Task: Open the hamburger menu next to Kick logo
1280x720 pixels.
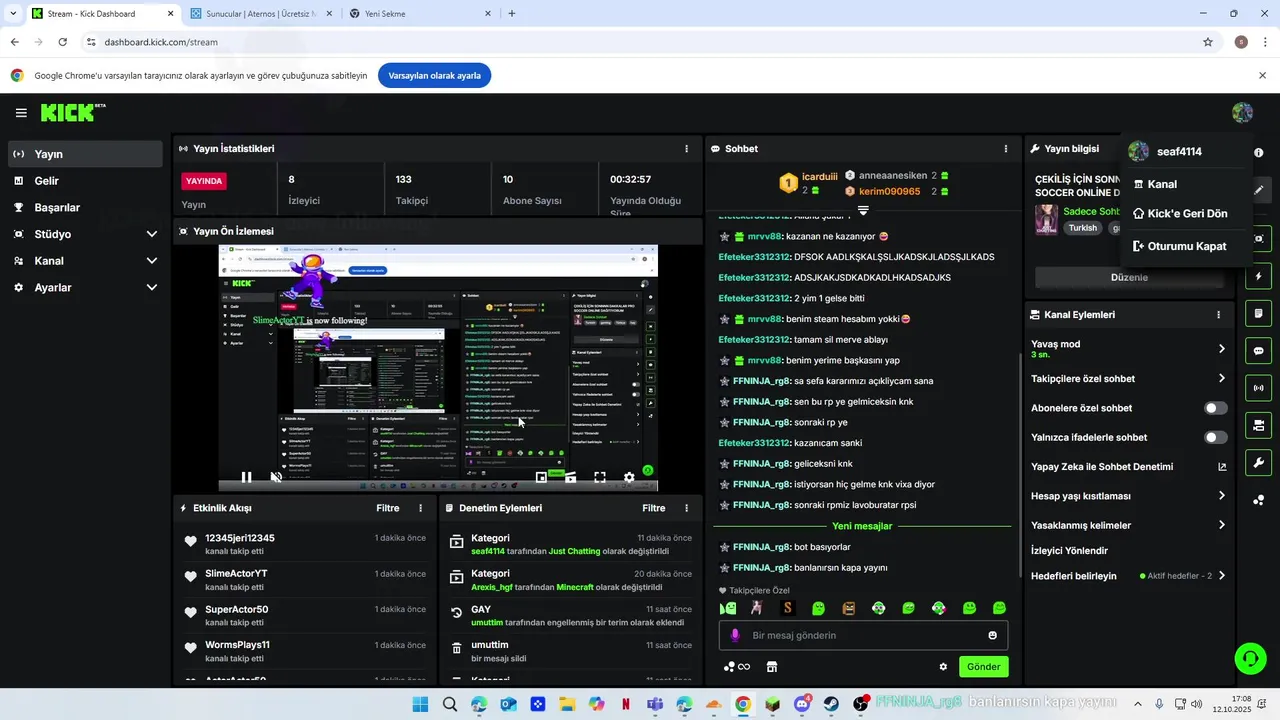Action: (21, 113)
